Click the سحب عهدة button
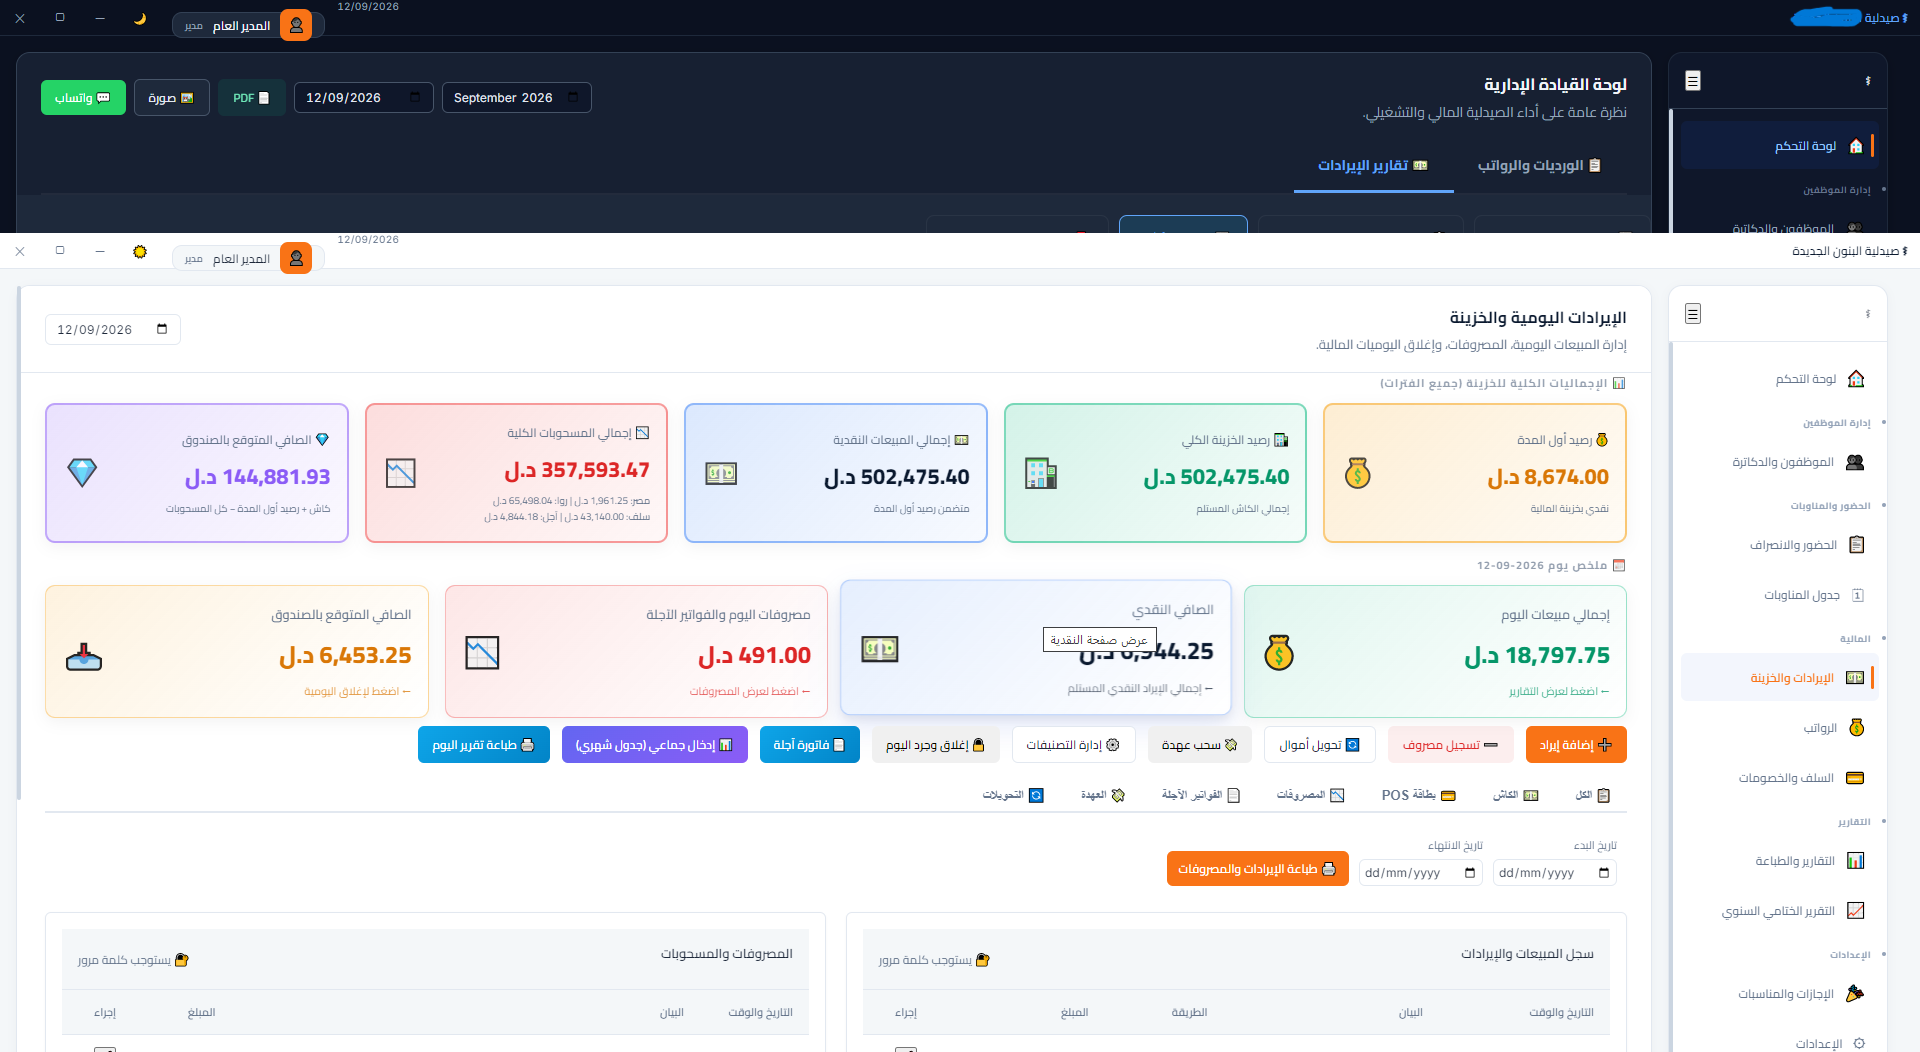The image size is (1920, 1052). pyautogui.click(x=1200, y=745)
